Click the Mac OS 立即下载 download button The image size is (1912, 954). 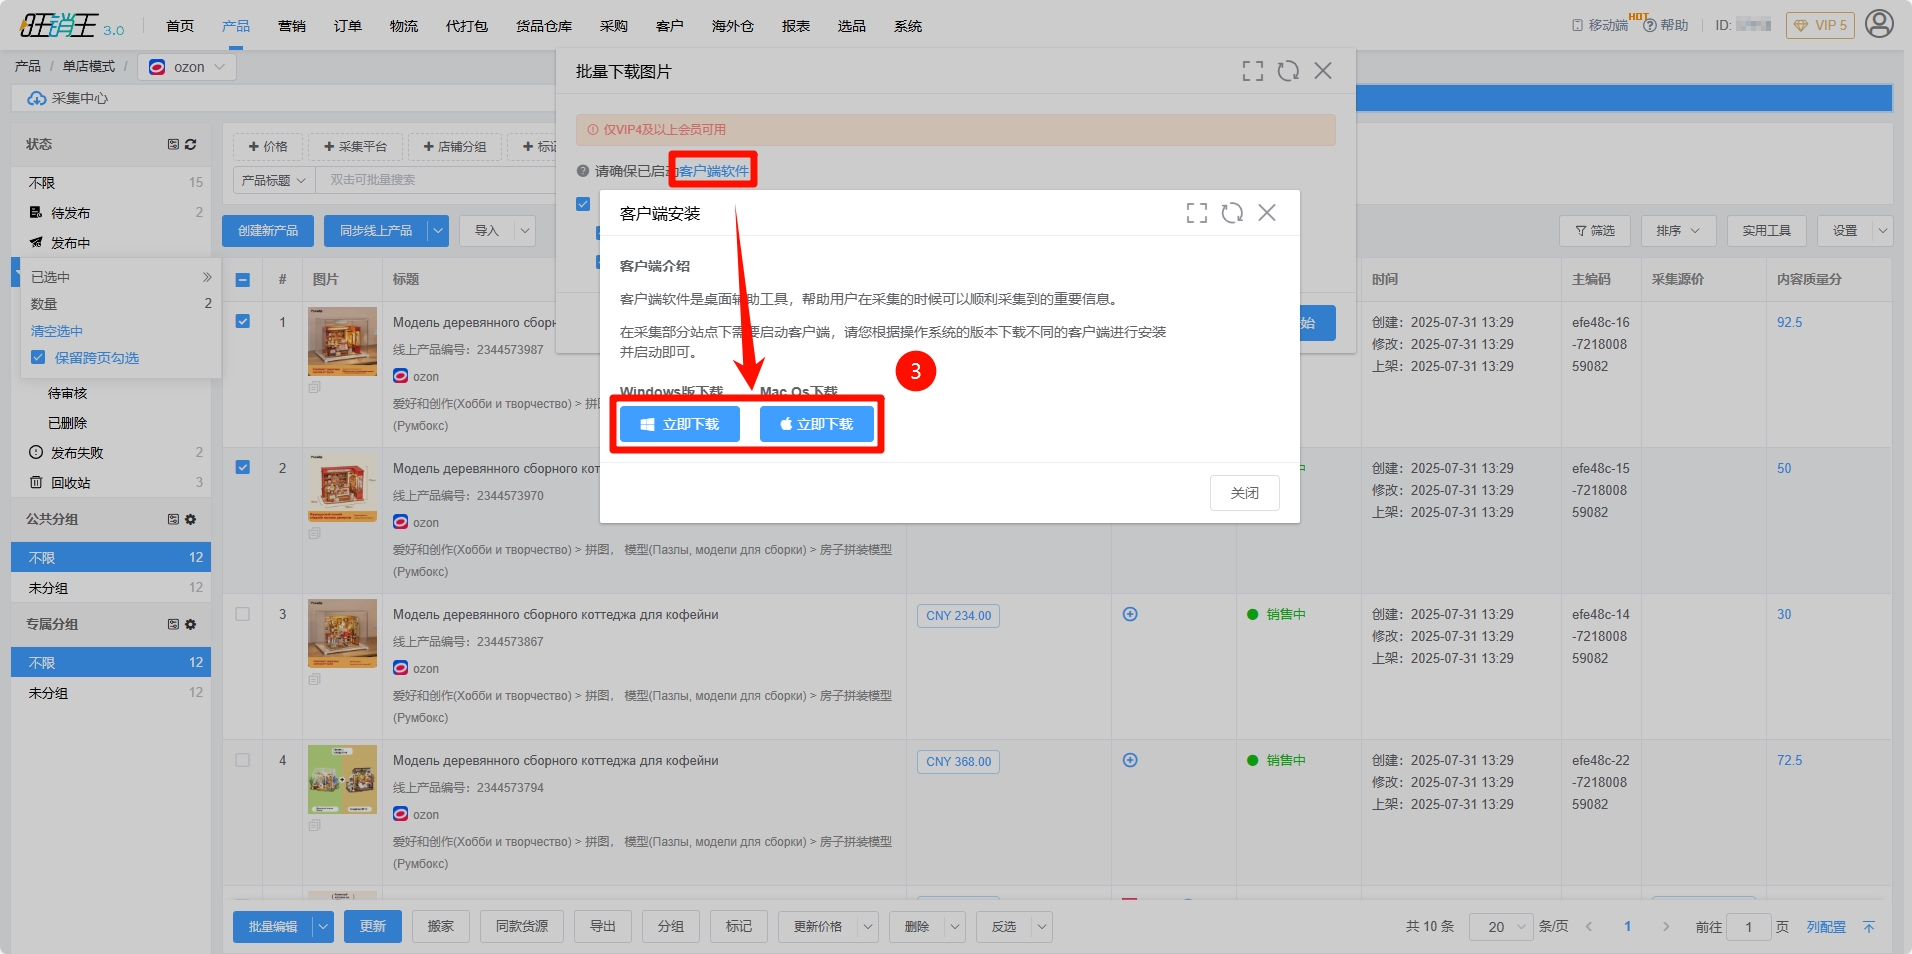pos(816,424)
